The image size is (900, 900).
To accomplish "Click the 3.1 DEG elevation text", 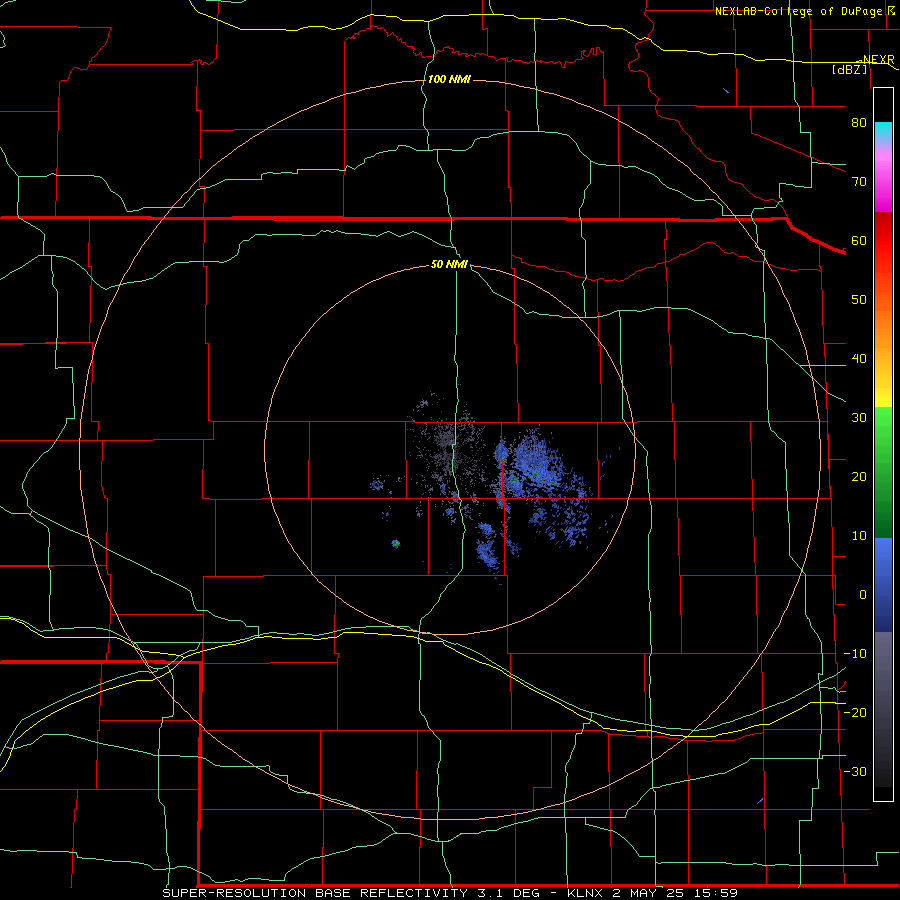I will pos(507,893).
